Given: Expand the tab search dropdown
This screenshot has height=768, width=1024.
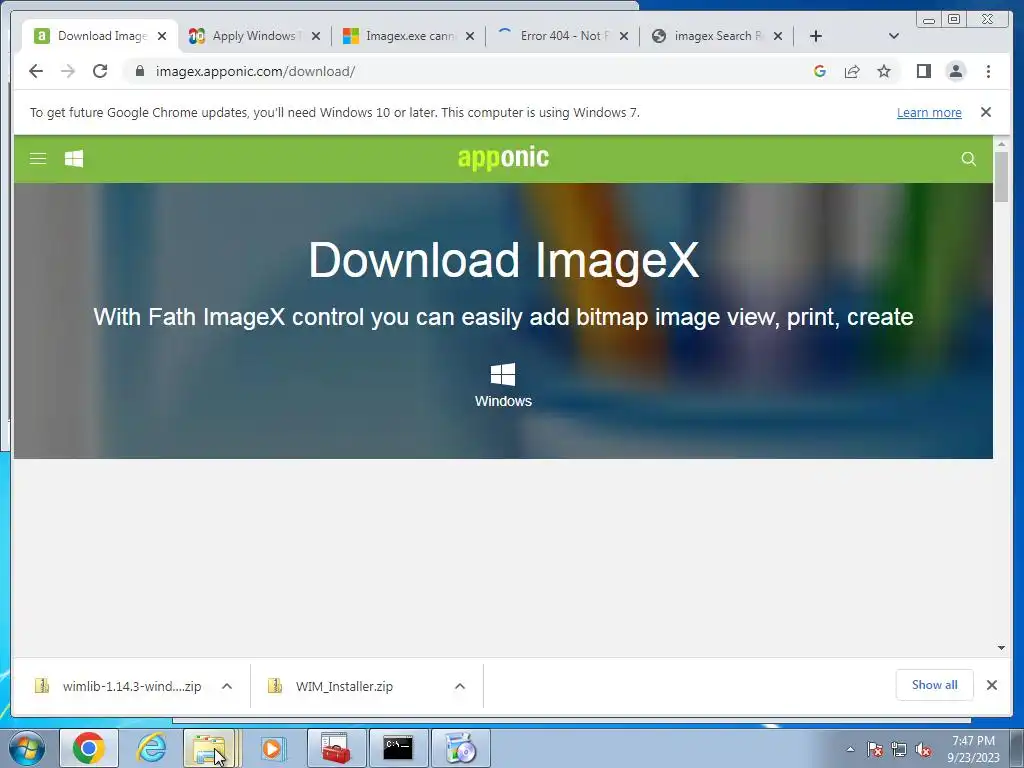Looking at the screenshot, I should (x=894, y=36).
